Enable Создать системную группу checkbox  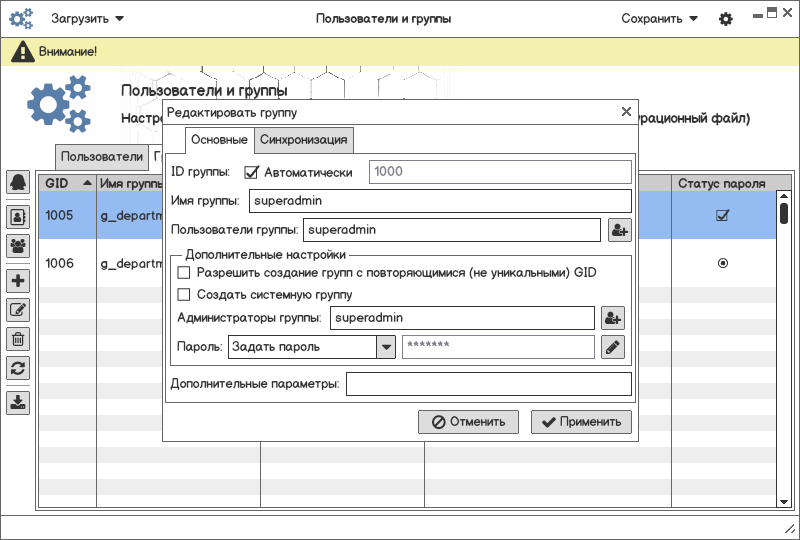click(x=183, y=294)
